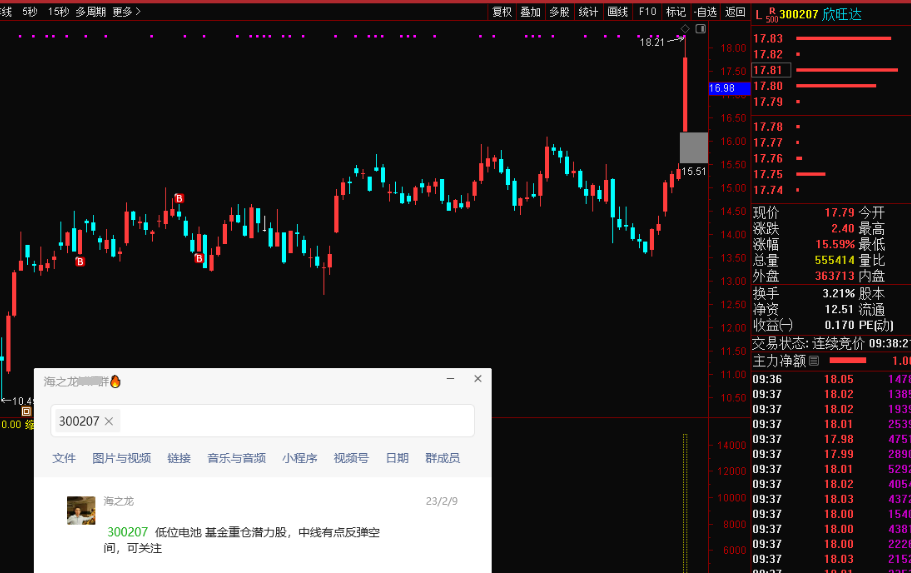Click the red 主力净额 bar
The image size is (911, 573).
click(848, 361)
